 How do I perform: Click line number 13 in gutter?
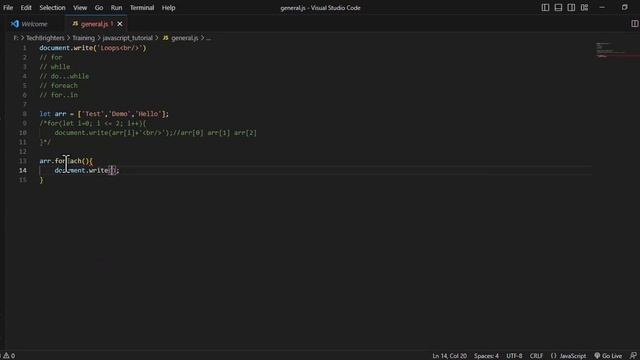tap(23, 161)
